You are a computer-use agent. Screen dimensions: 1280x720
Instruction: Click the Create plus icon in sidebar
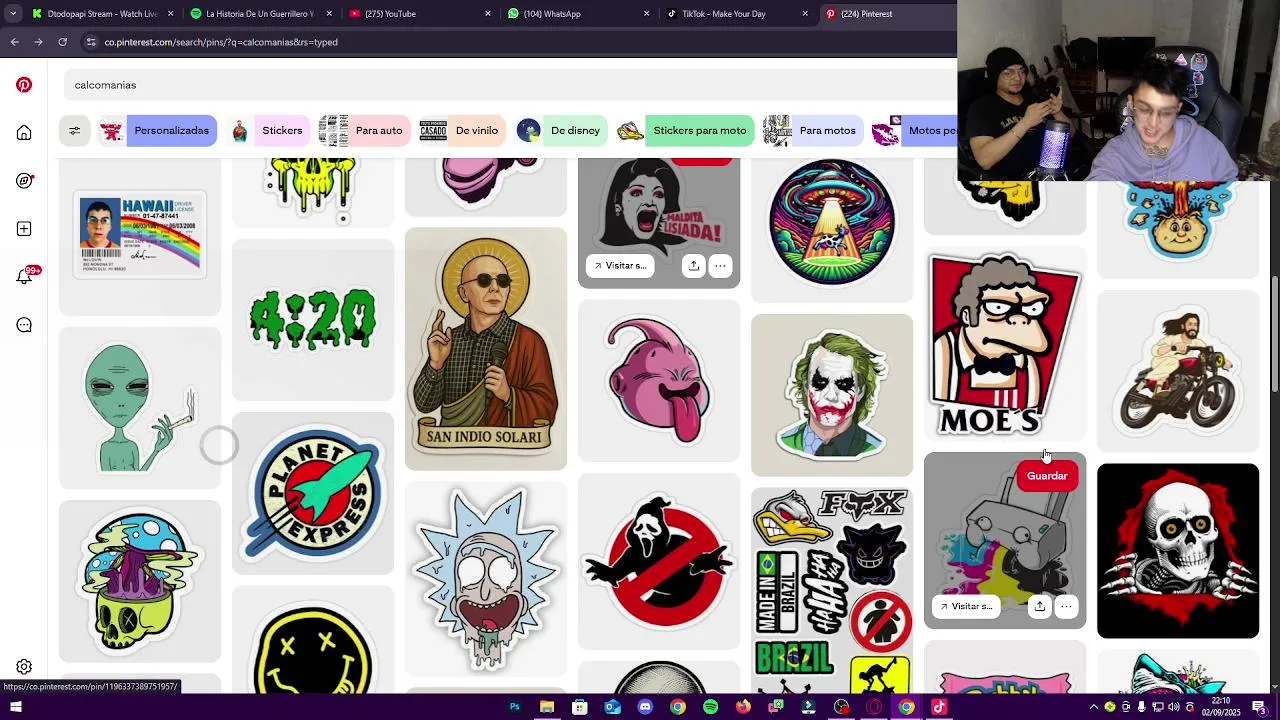click(x=24, y=229)
